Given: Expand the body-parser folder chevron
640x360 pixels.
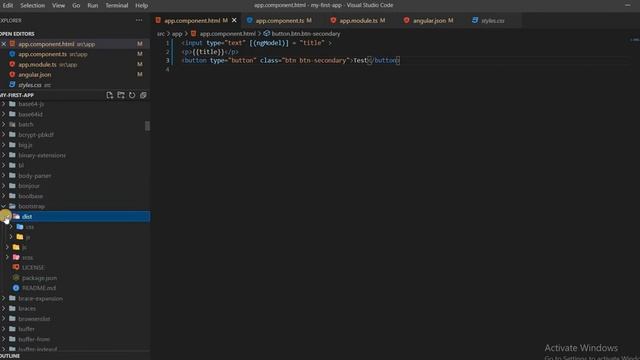Looking at the screenshot, I should [x=4, y=176].
